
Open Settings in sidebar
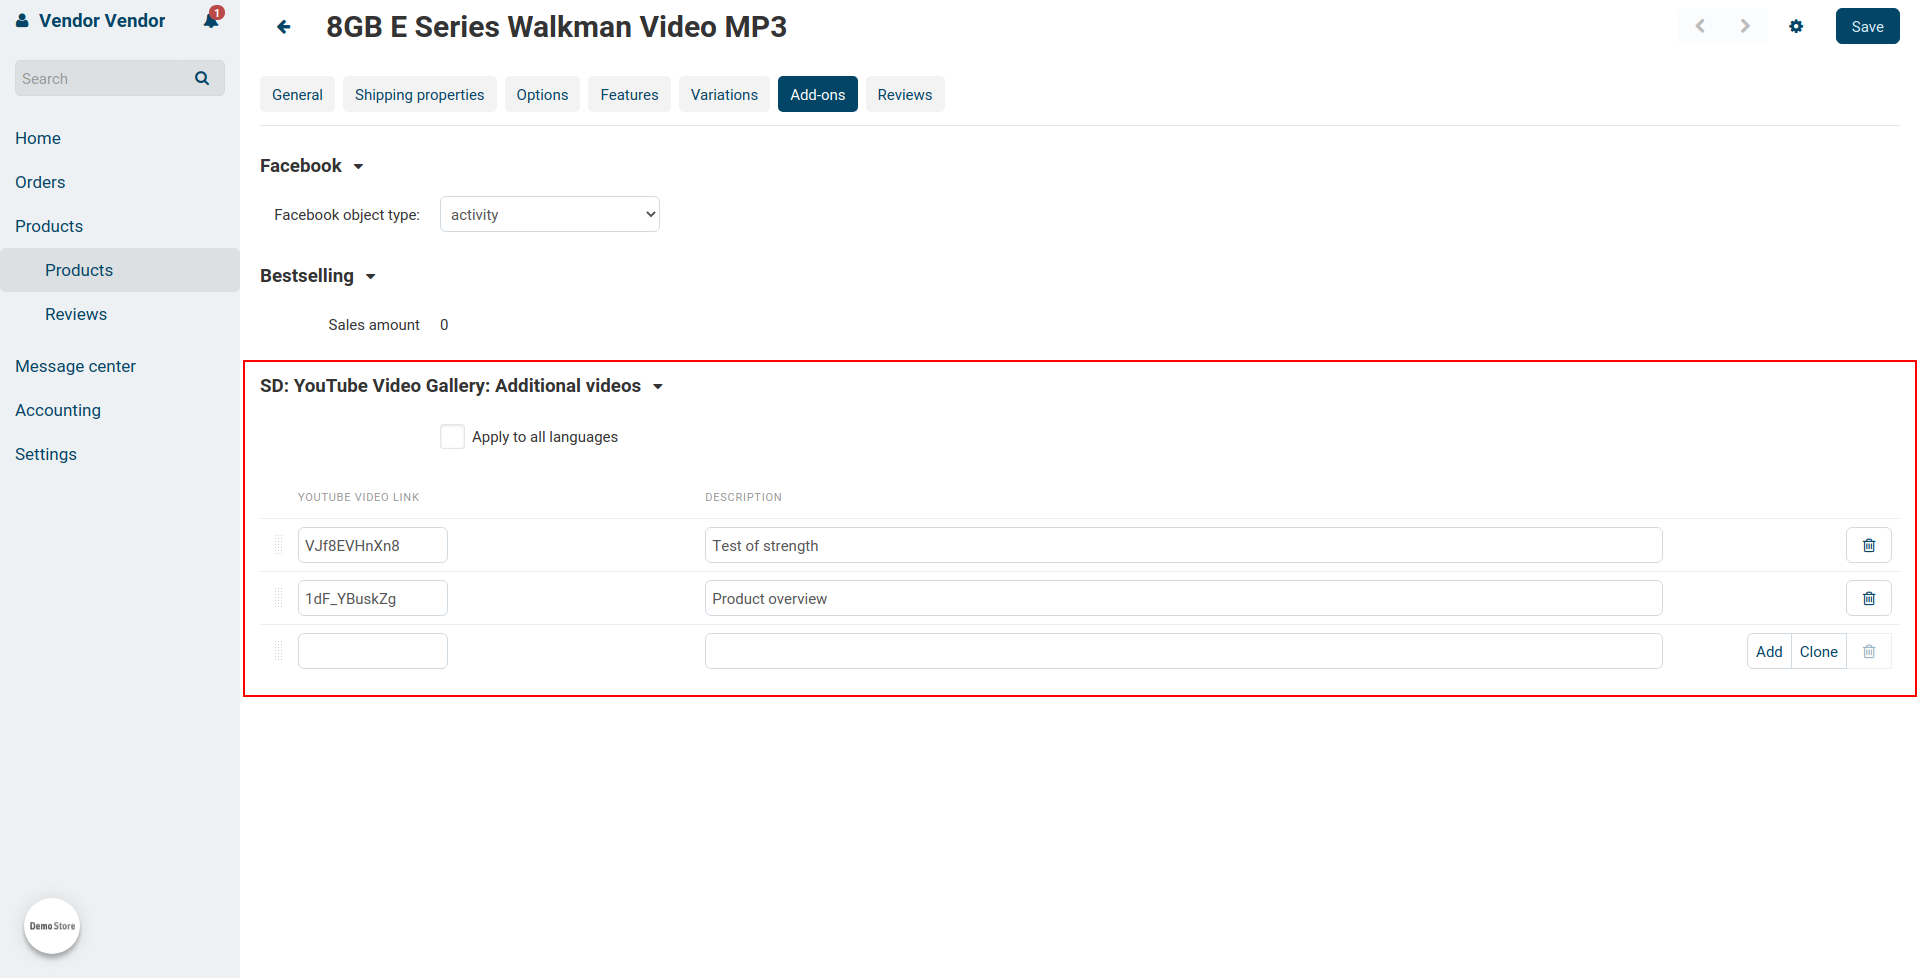point(46,454)
